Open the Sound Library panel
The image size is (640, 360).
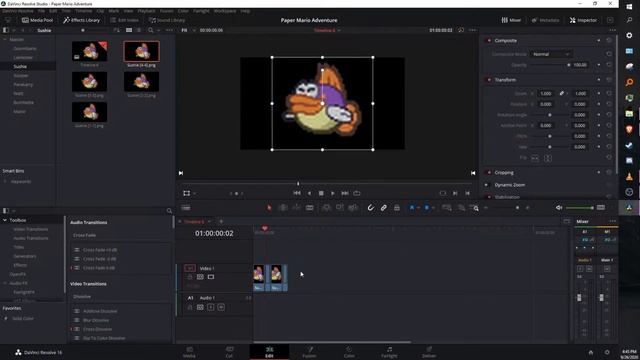point(167,20)
